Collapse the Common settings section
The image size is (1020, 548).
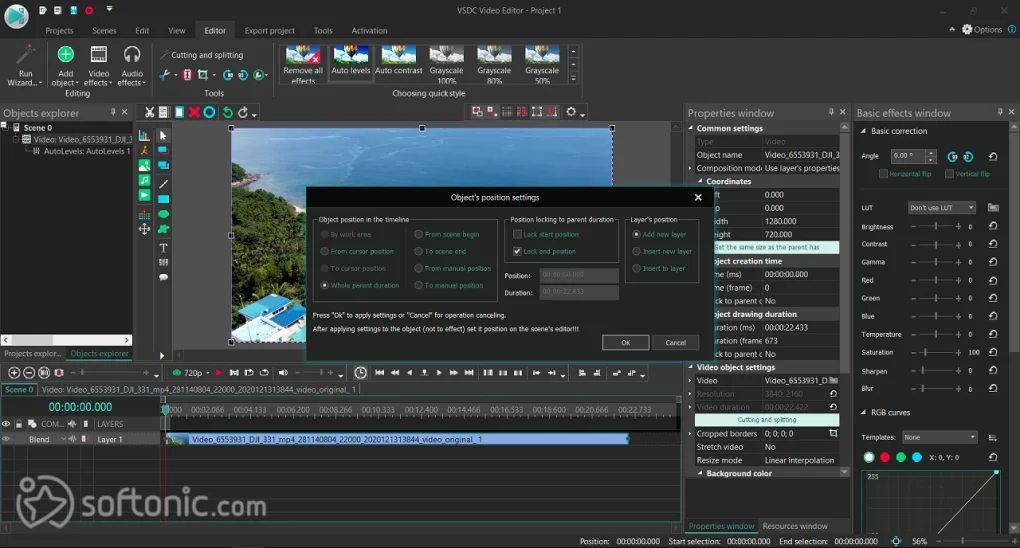click(x=691, y=128)
